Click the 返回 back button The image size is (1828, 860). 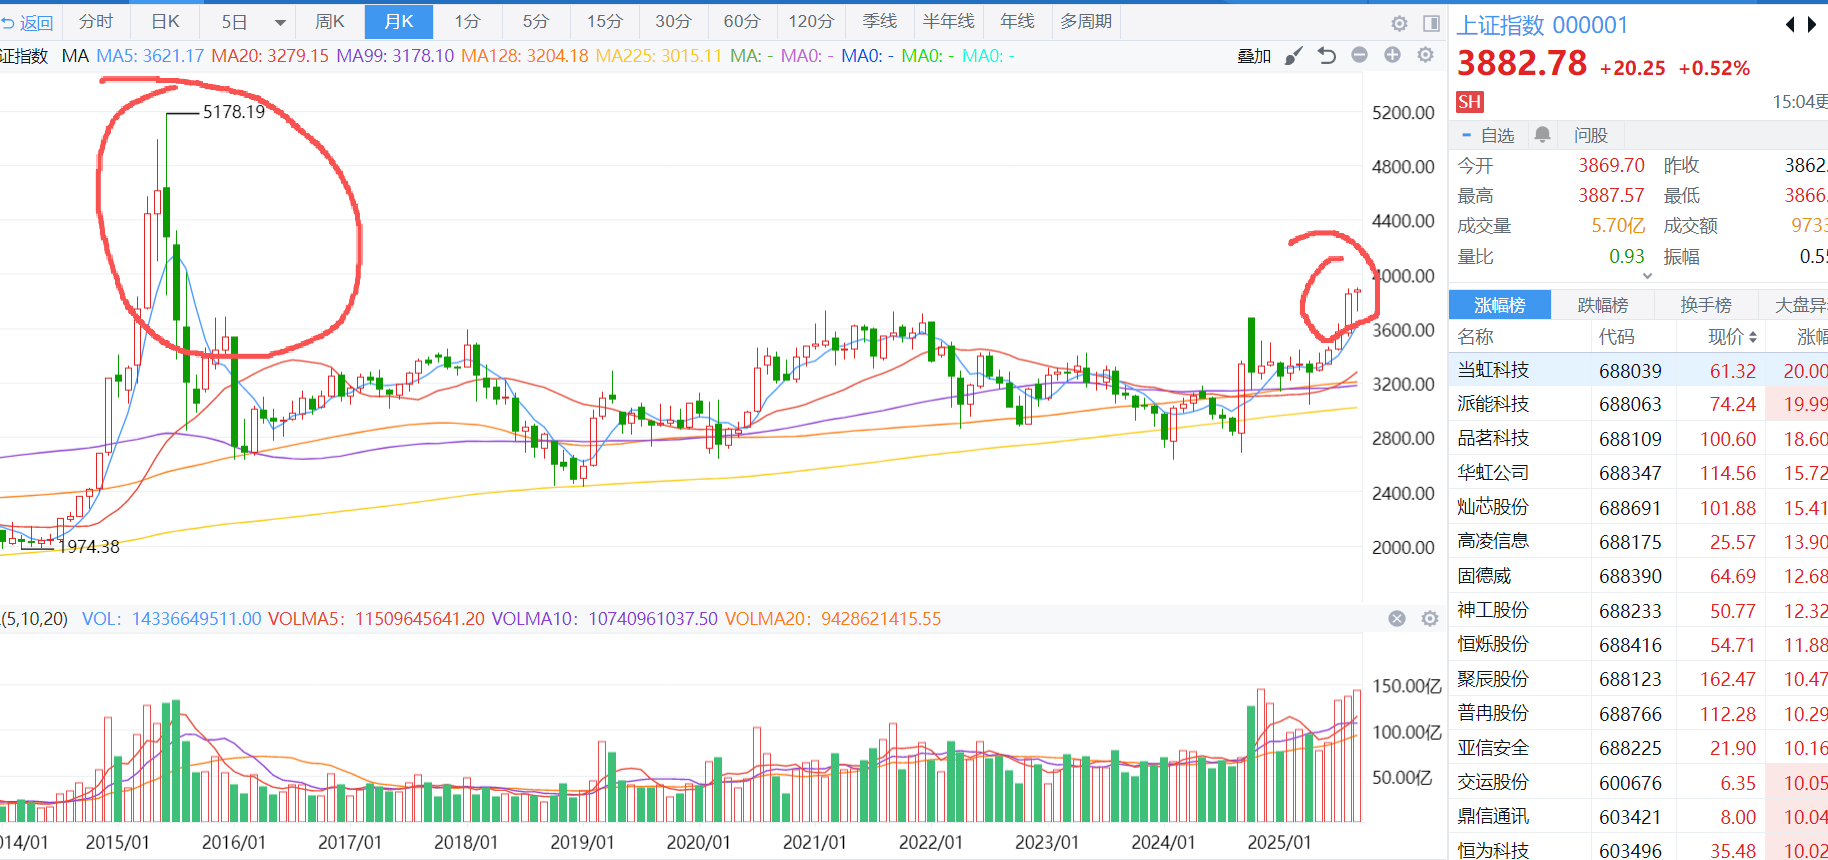pos(28,22)
